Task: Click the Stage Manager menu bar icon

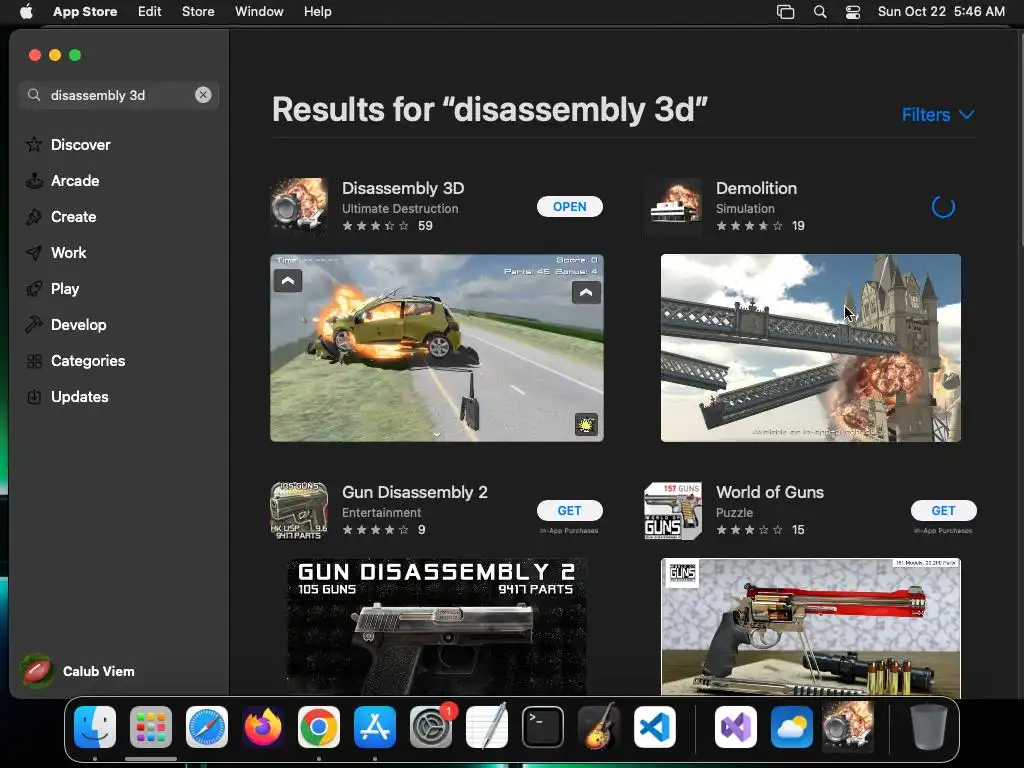Action: [x=786, y=11]
